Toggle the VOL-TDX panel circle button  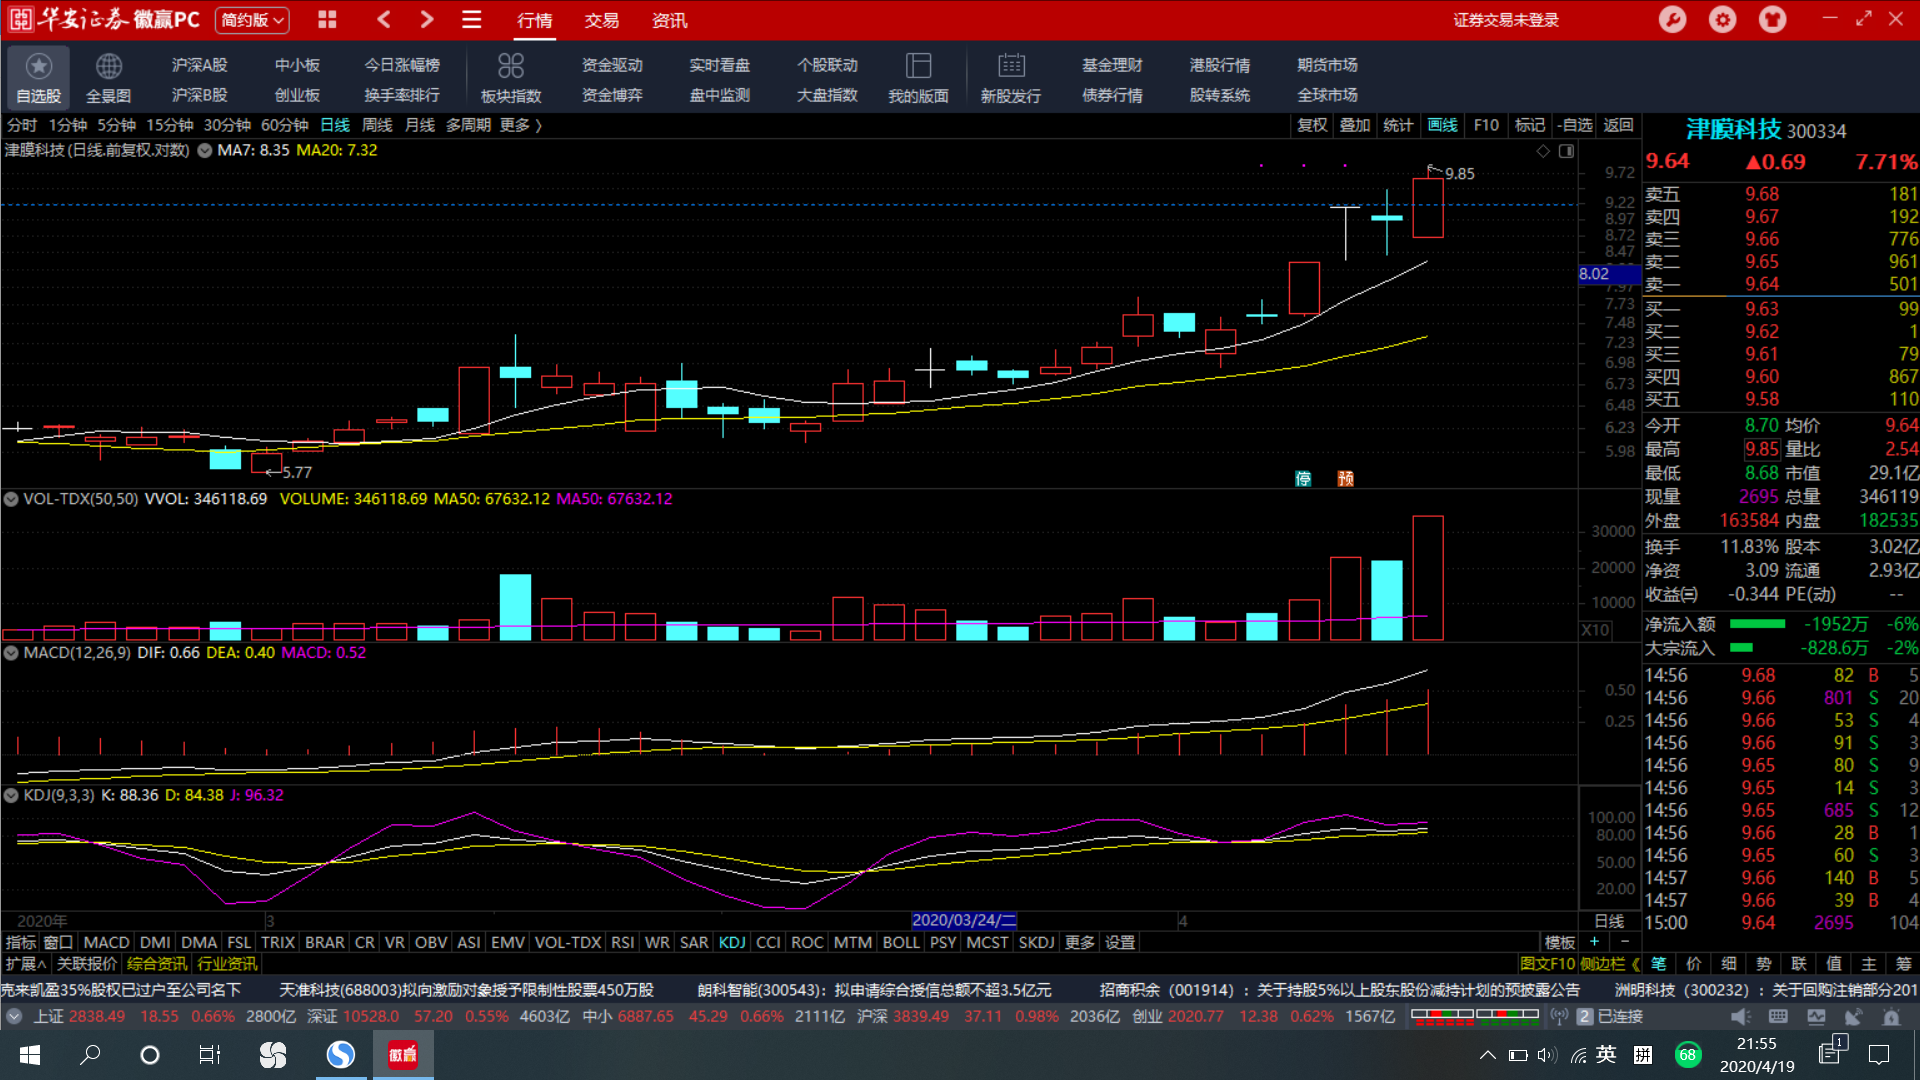click(x=11, y=499)
